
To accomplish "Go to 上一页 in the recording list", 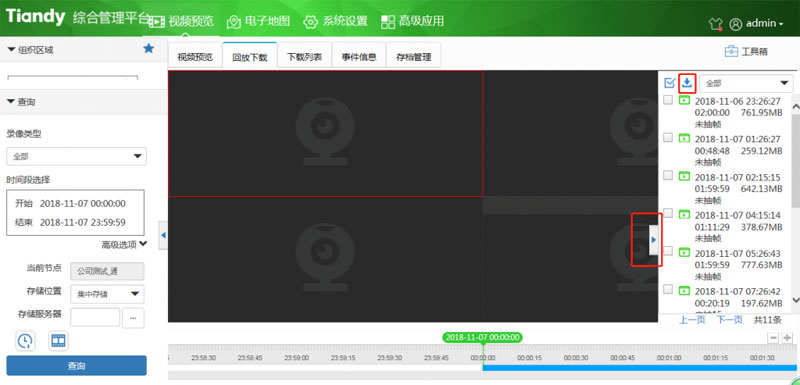I will point(692,320).
